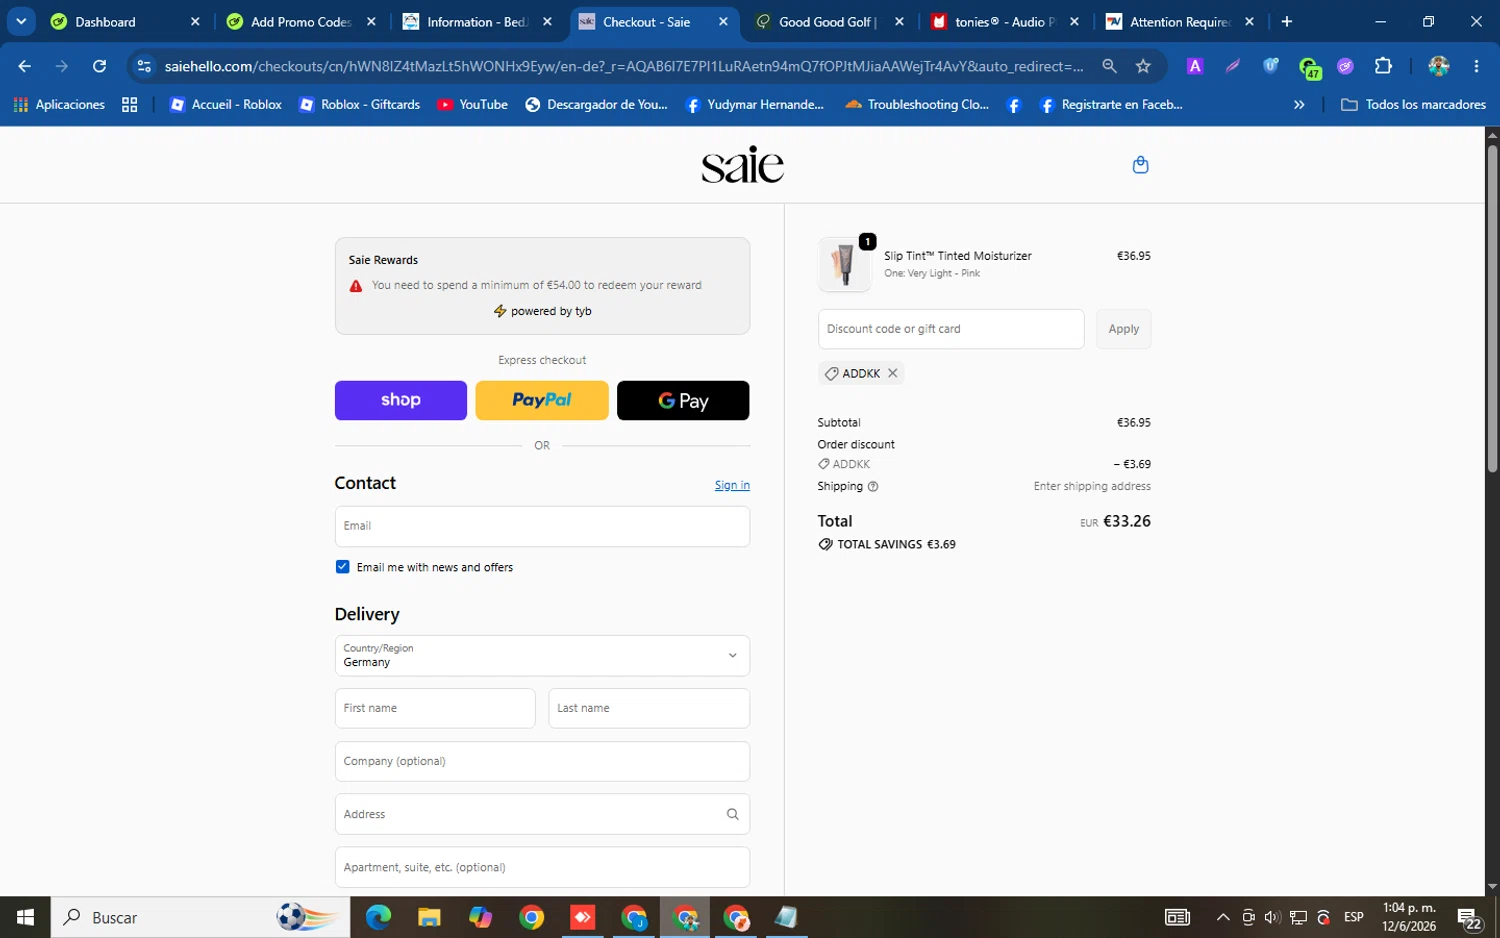The image size is (1500, 938).
Task: Open File Explorer from taskbar
Action: pyautogui.click(x=429, y=917)
